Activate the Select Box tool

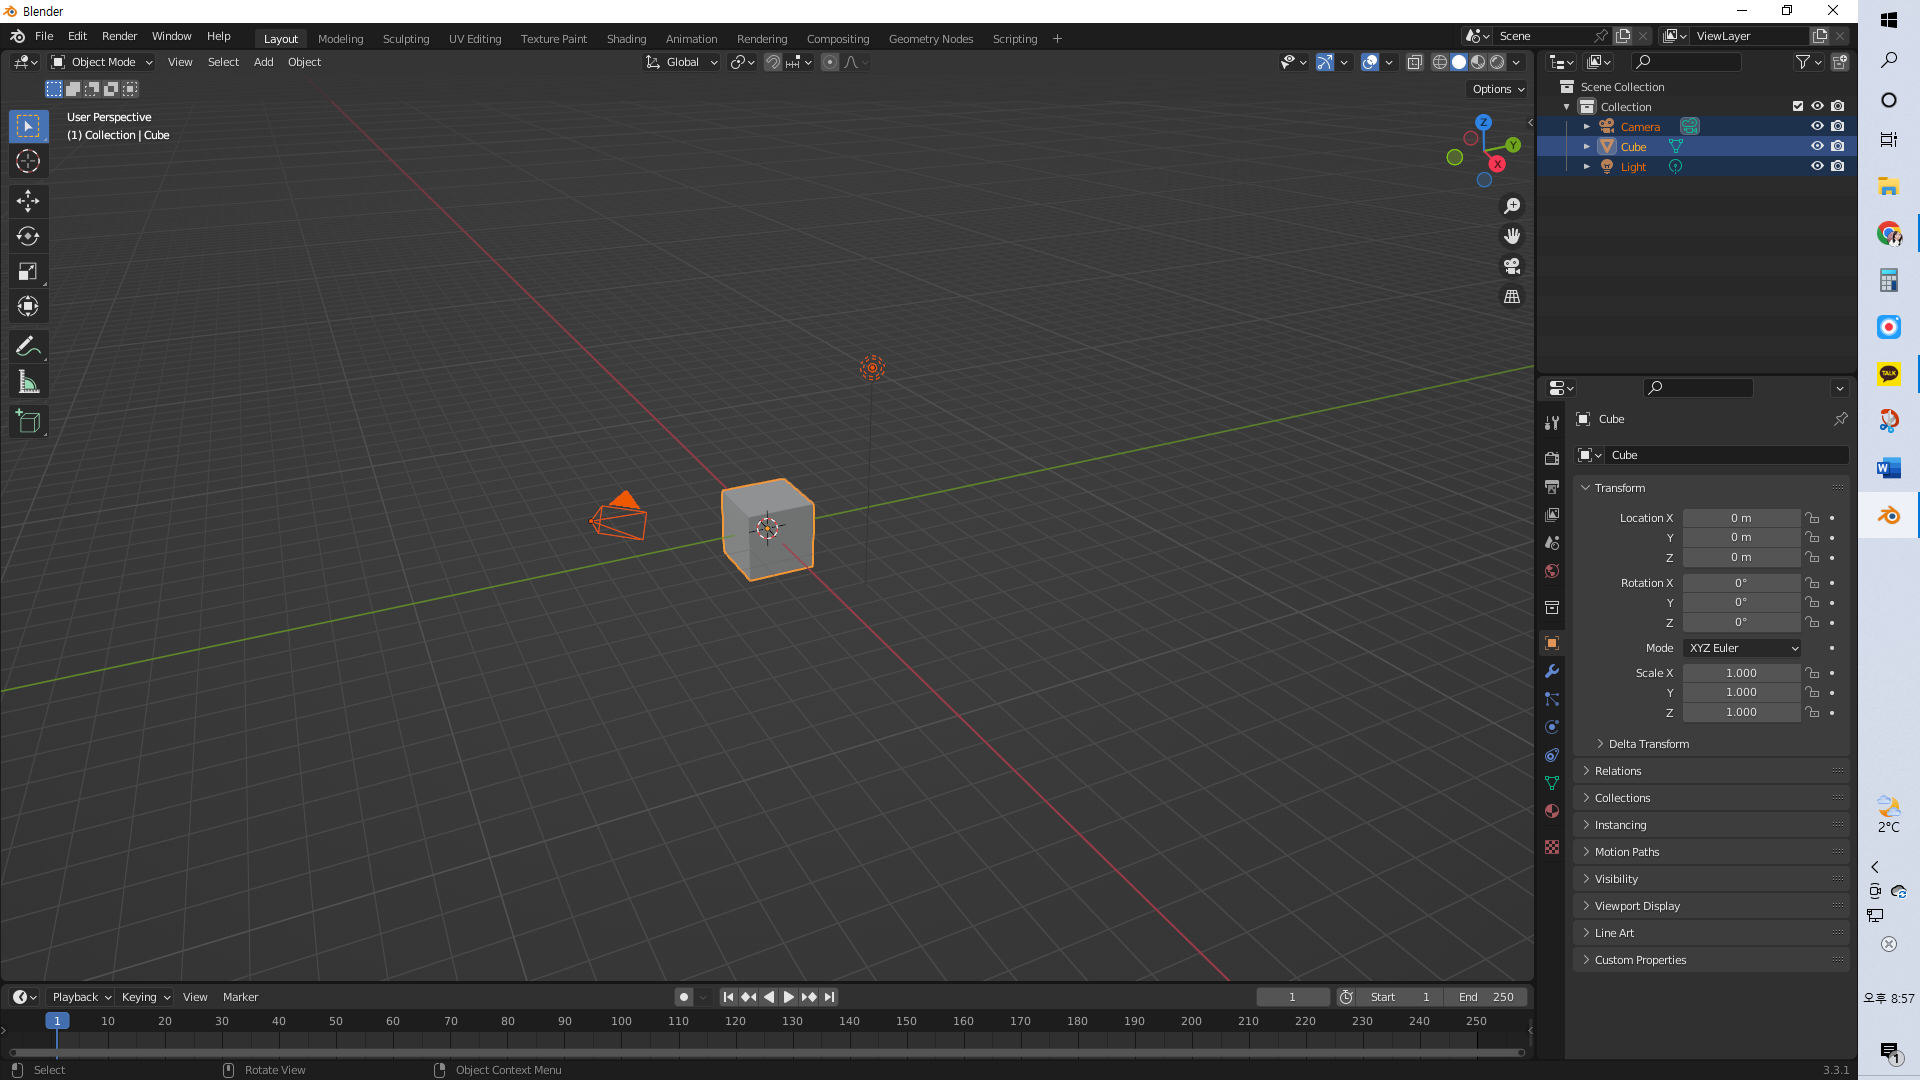28,126
